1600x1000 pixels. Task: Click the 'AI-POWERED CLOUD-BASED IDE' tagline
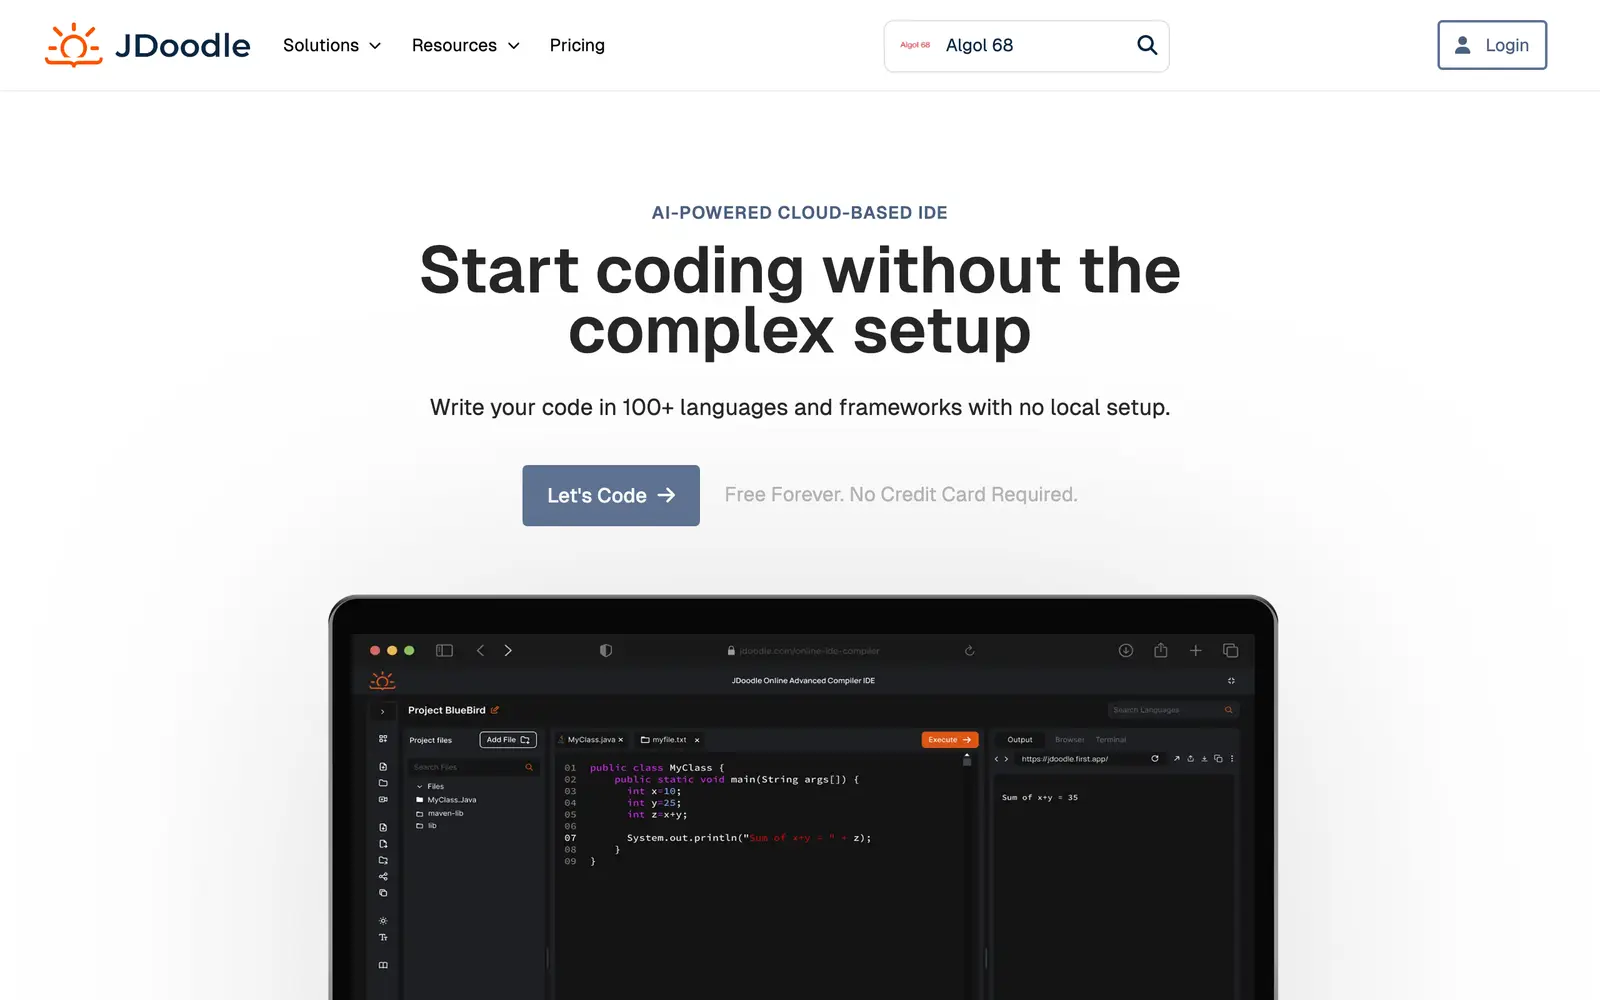pyautogui.click(x=800, y=213)
